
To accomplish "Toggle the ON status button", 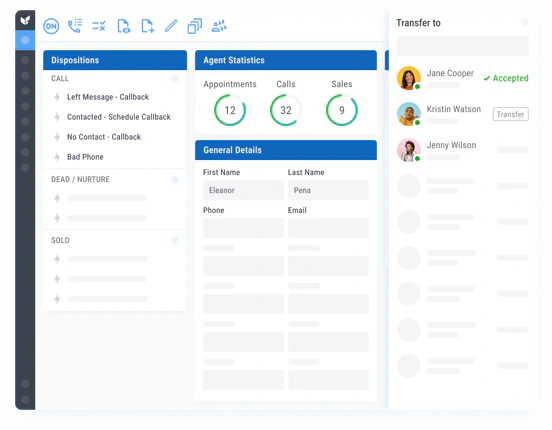I will (x=51, y=26).
